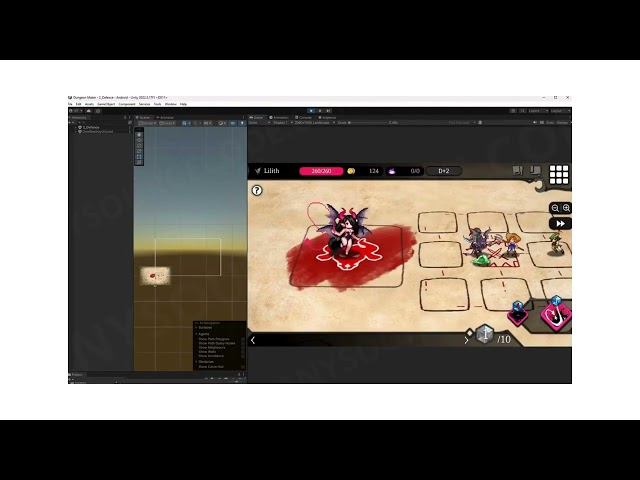
Task: Open the Tools menu
Action: click(x=158, y=104)
